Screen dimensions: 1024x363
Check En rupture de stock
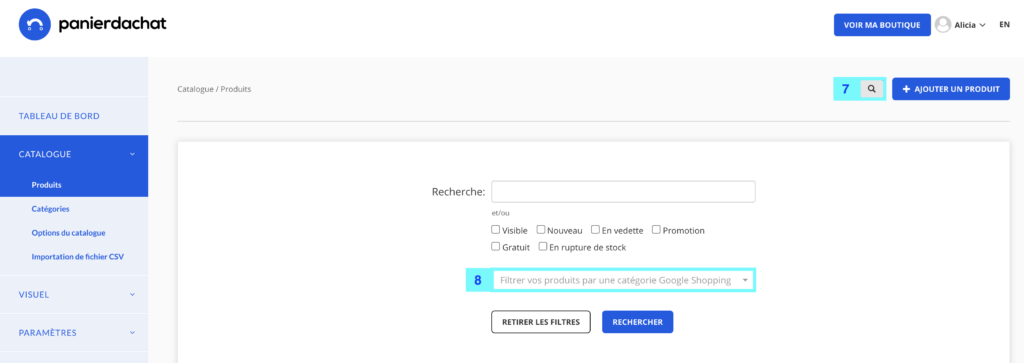(x=543, y=247)
